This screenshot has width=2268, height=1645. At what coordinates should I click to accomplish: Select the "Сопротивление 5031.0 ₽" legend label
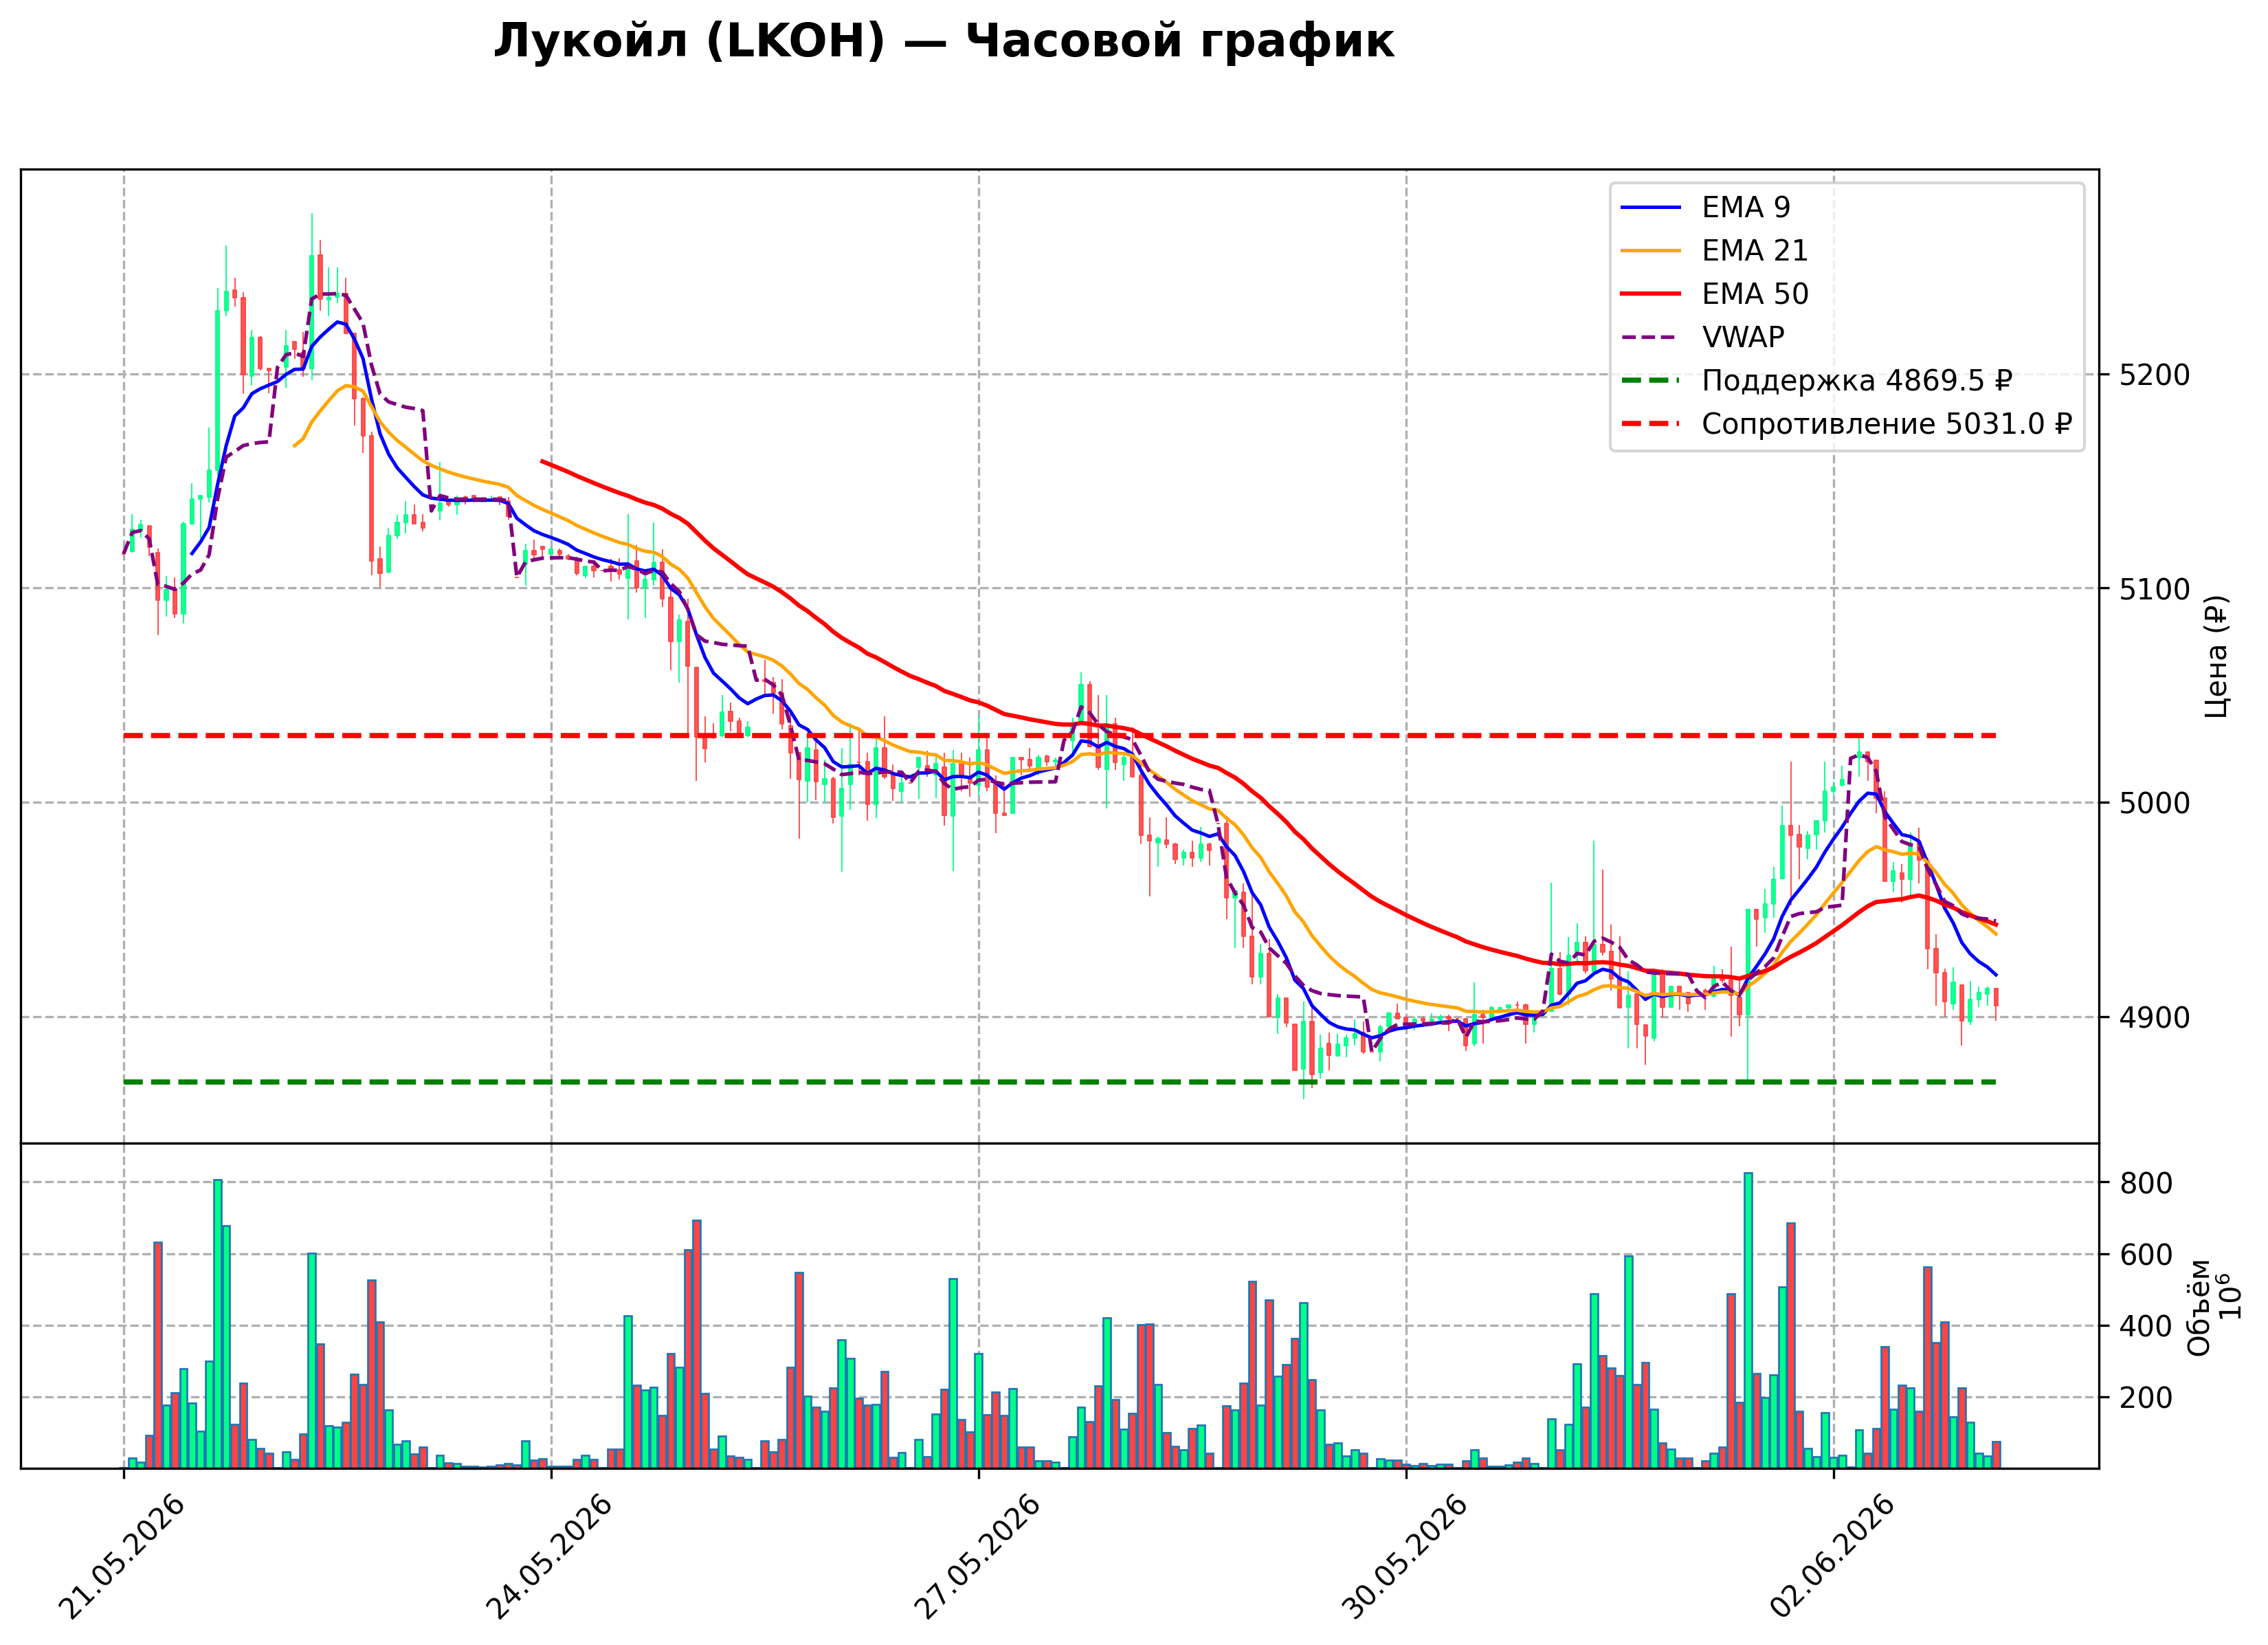[1886, 424]
